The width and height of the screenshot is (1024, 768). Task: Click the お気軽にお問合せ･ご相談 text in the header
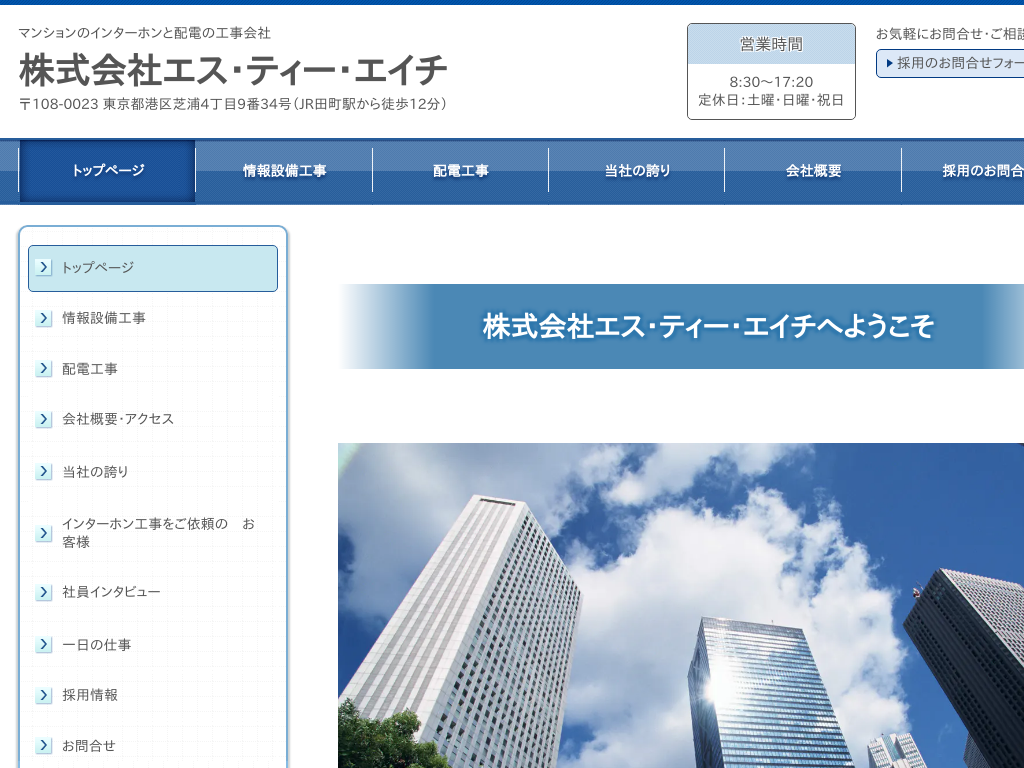click(950, 34)
